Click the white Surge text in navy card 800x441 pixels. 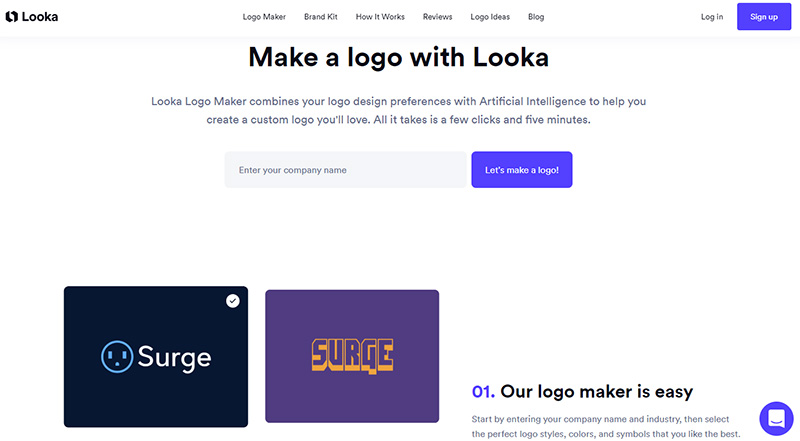pos(174,357)
